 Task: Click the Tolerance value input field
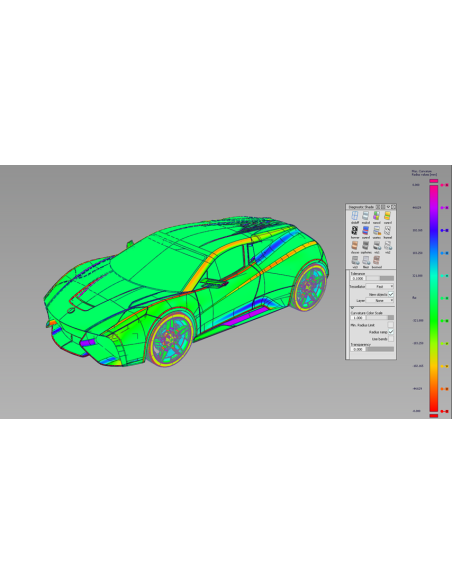[358, 278]
